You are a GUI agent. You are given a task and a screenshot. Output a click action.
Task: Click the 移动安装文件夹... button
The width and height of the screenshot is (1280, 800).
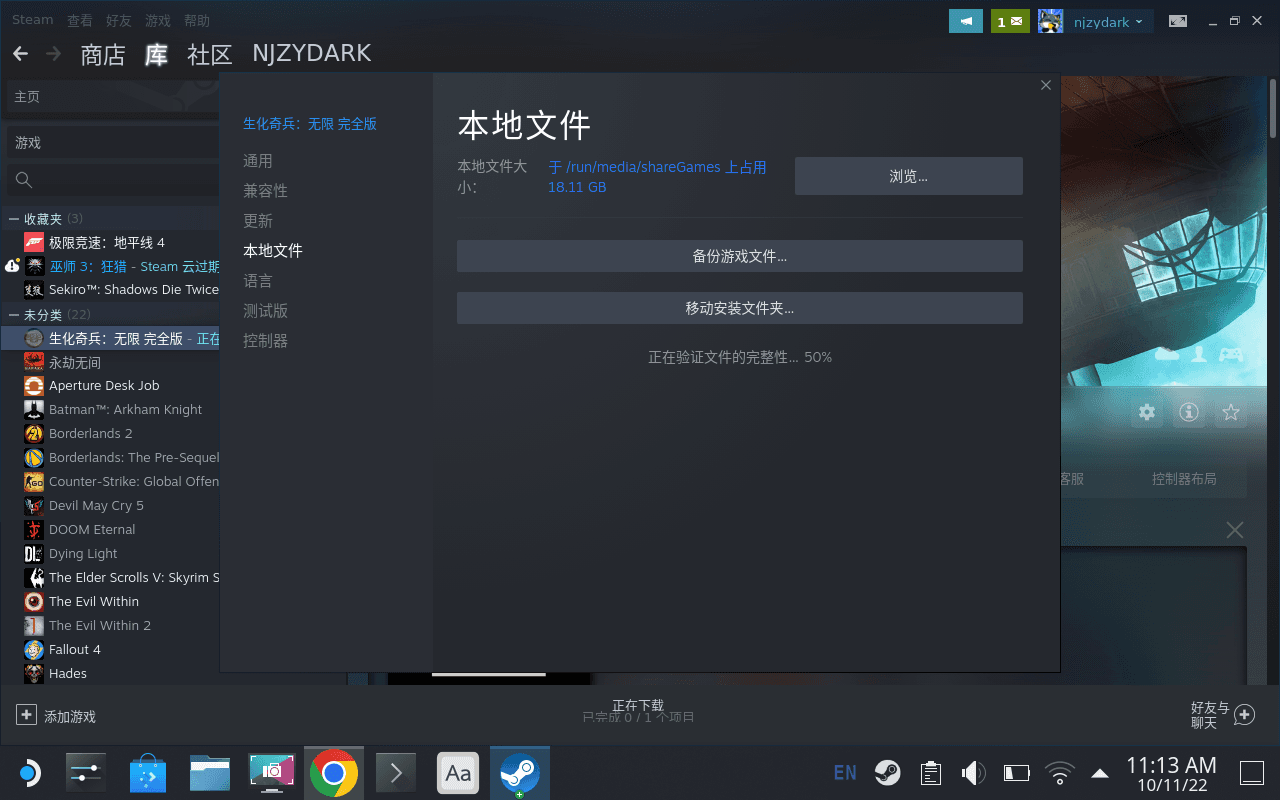coord(740,308)
